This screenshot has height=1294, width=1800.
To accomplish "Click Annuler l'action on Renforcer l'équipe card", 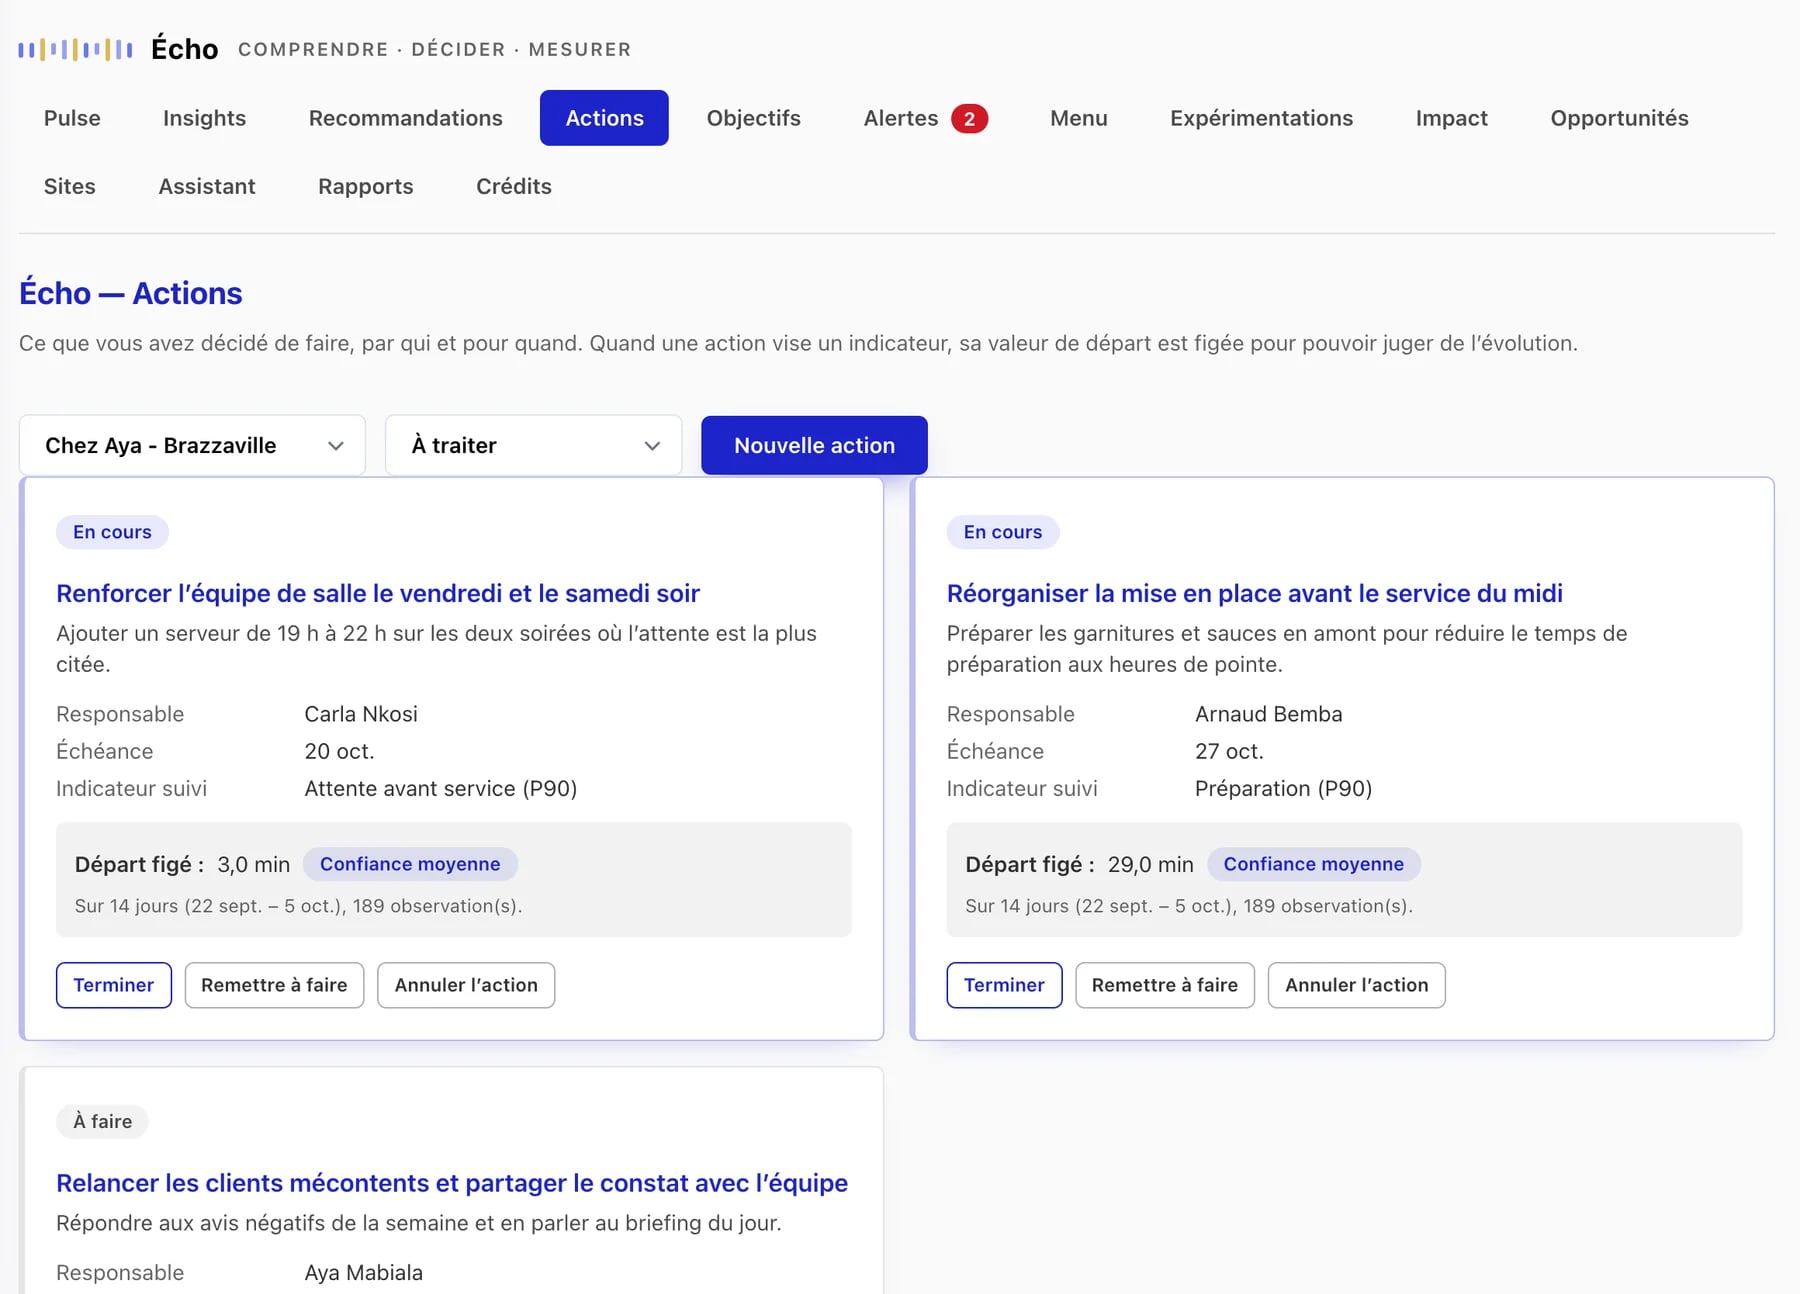I will (466, 985).
